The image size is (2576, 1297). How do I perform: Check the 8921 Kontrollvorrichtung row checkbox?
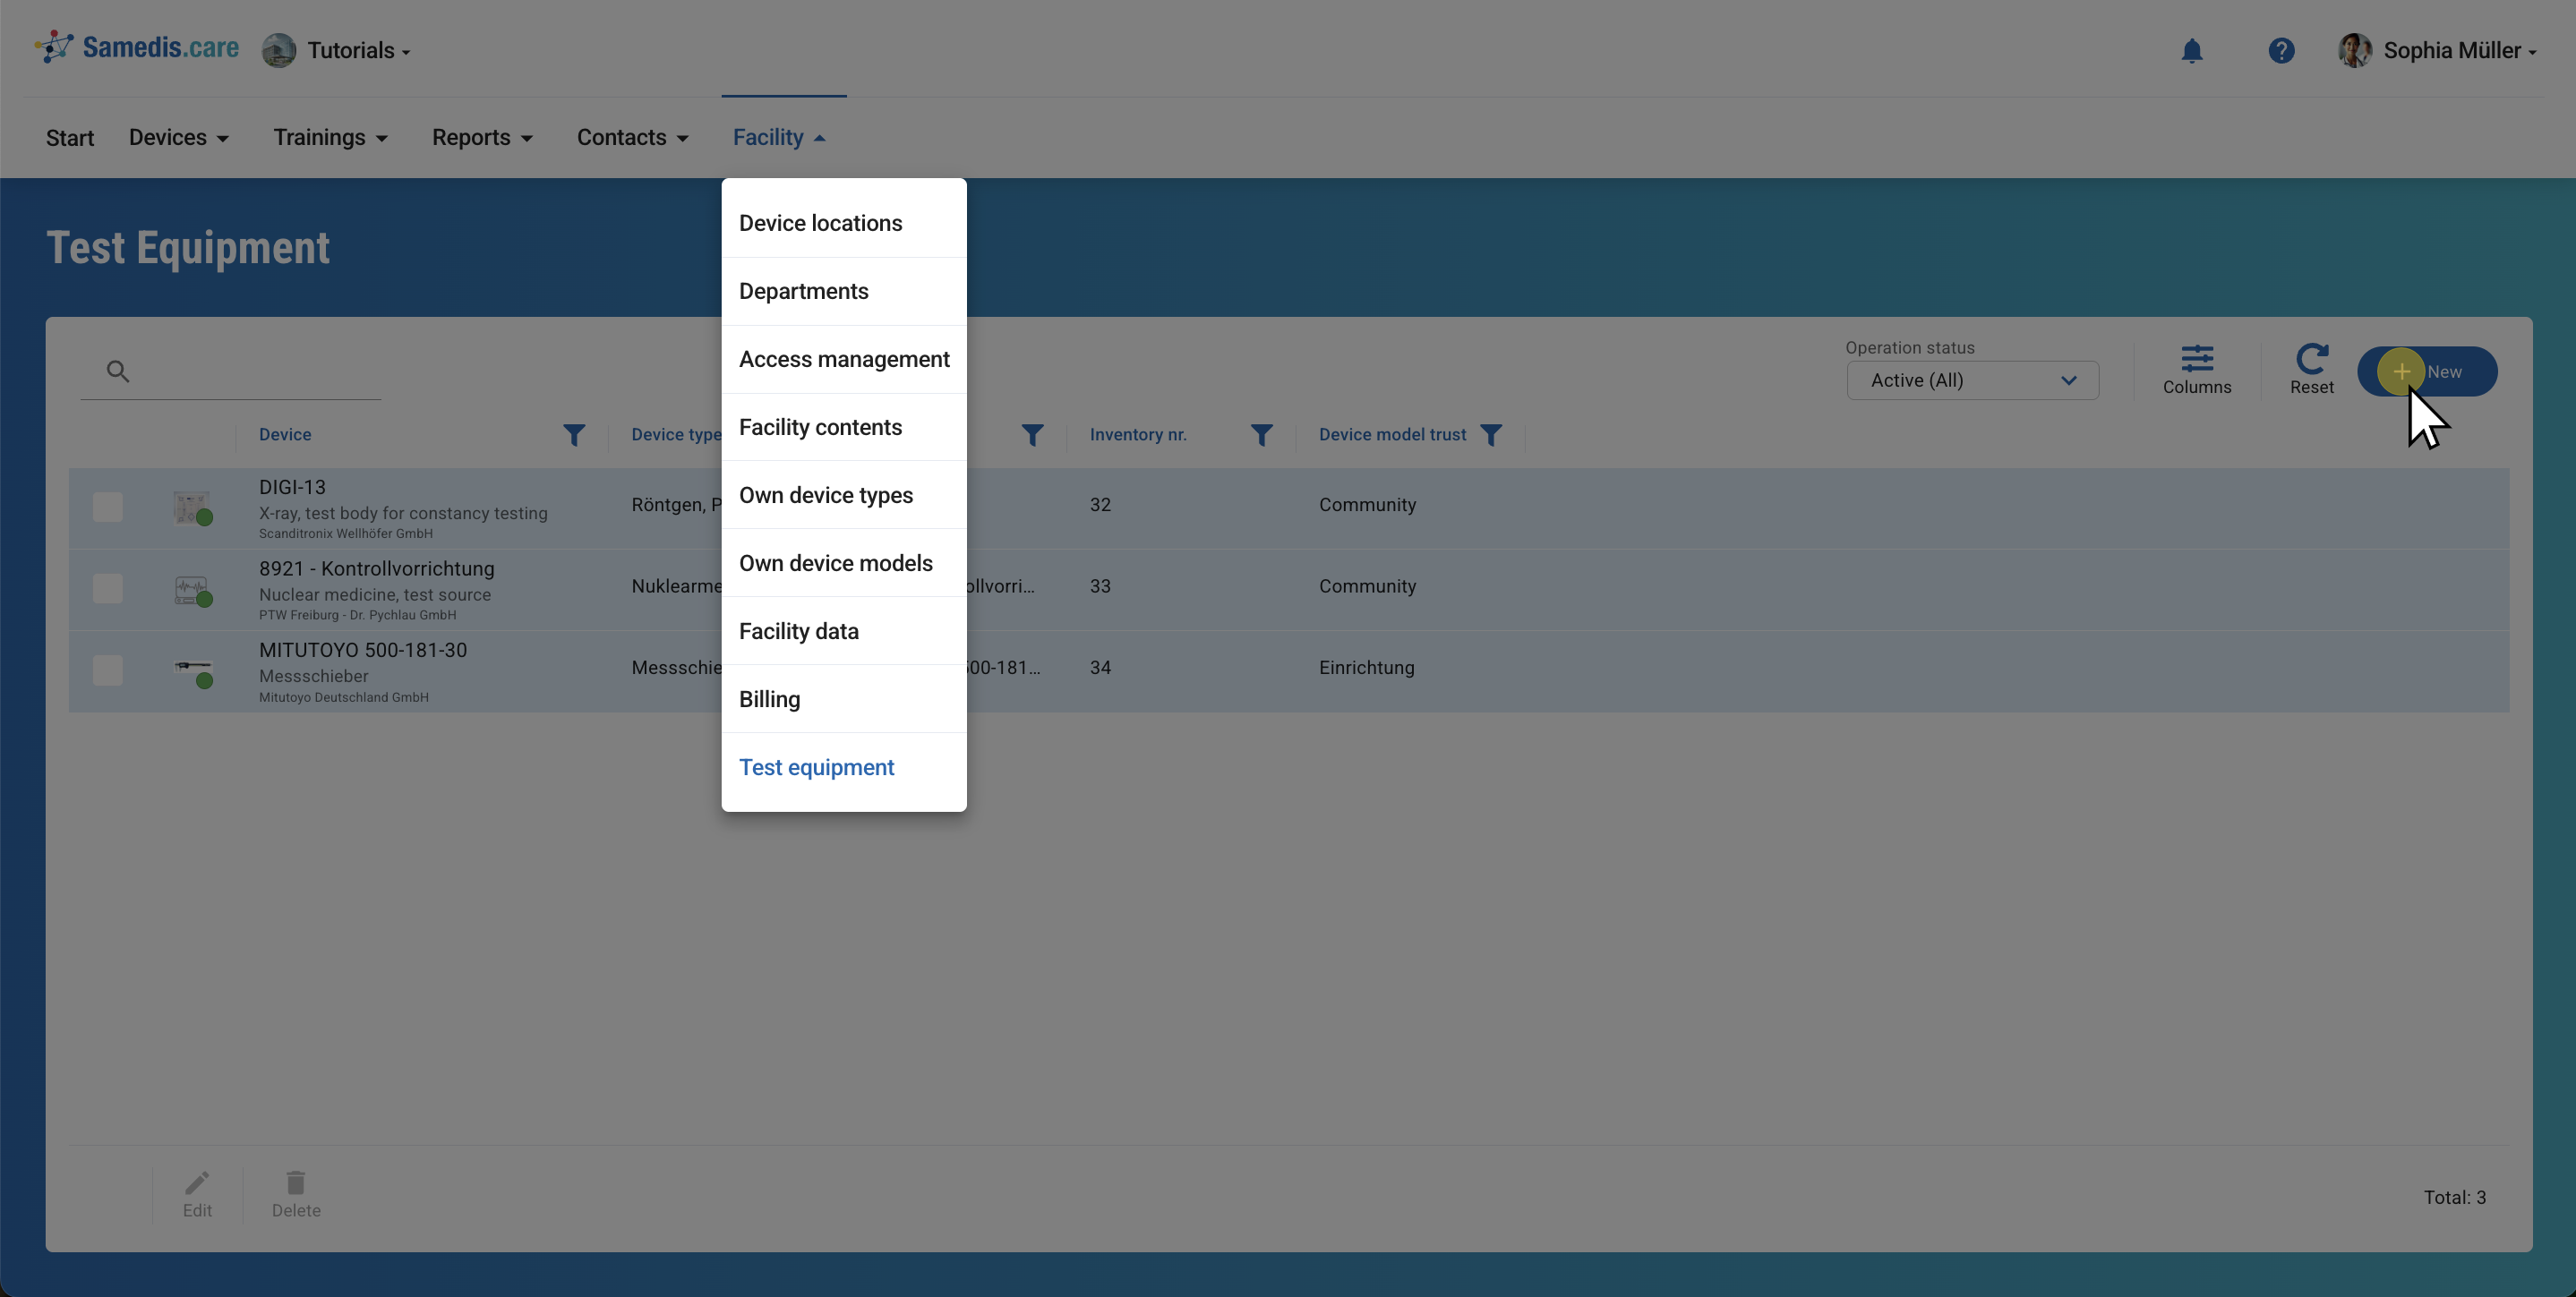(108, 588)
